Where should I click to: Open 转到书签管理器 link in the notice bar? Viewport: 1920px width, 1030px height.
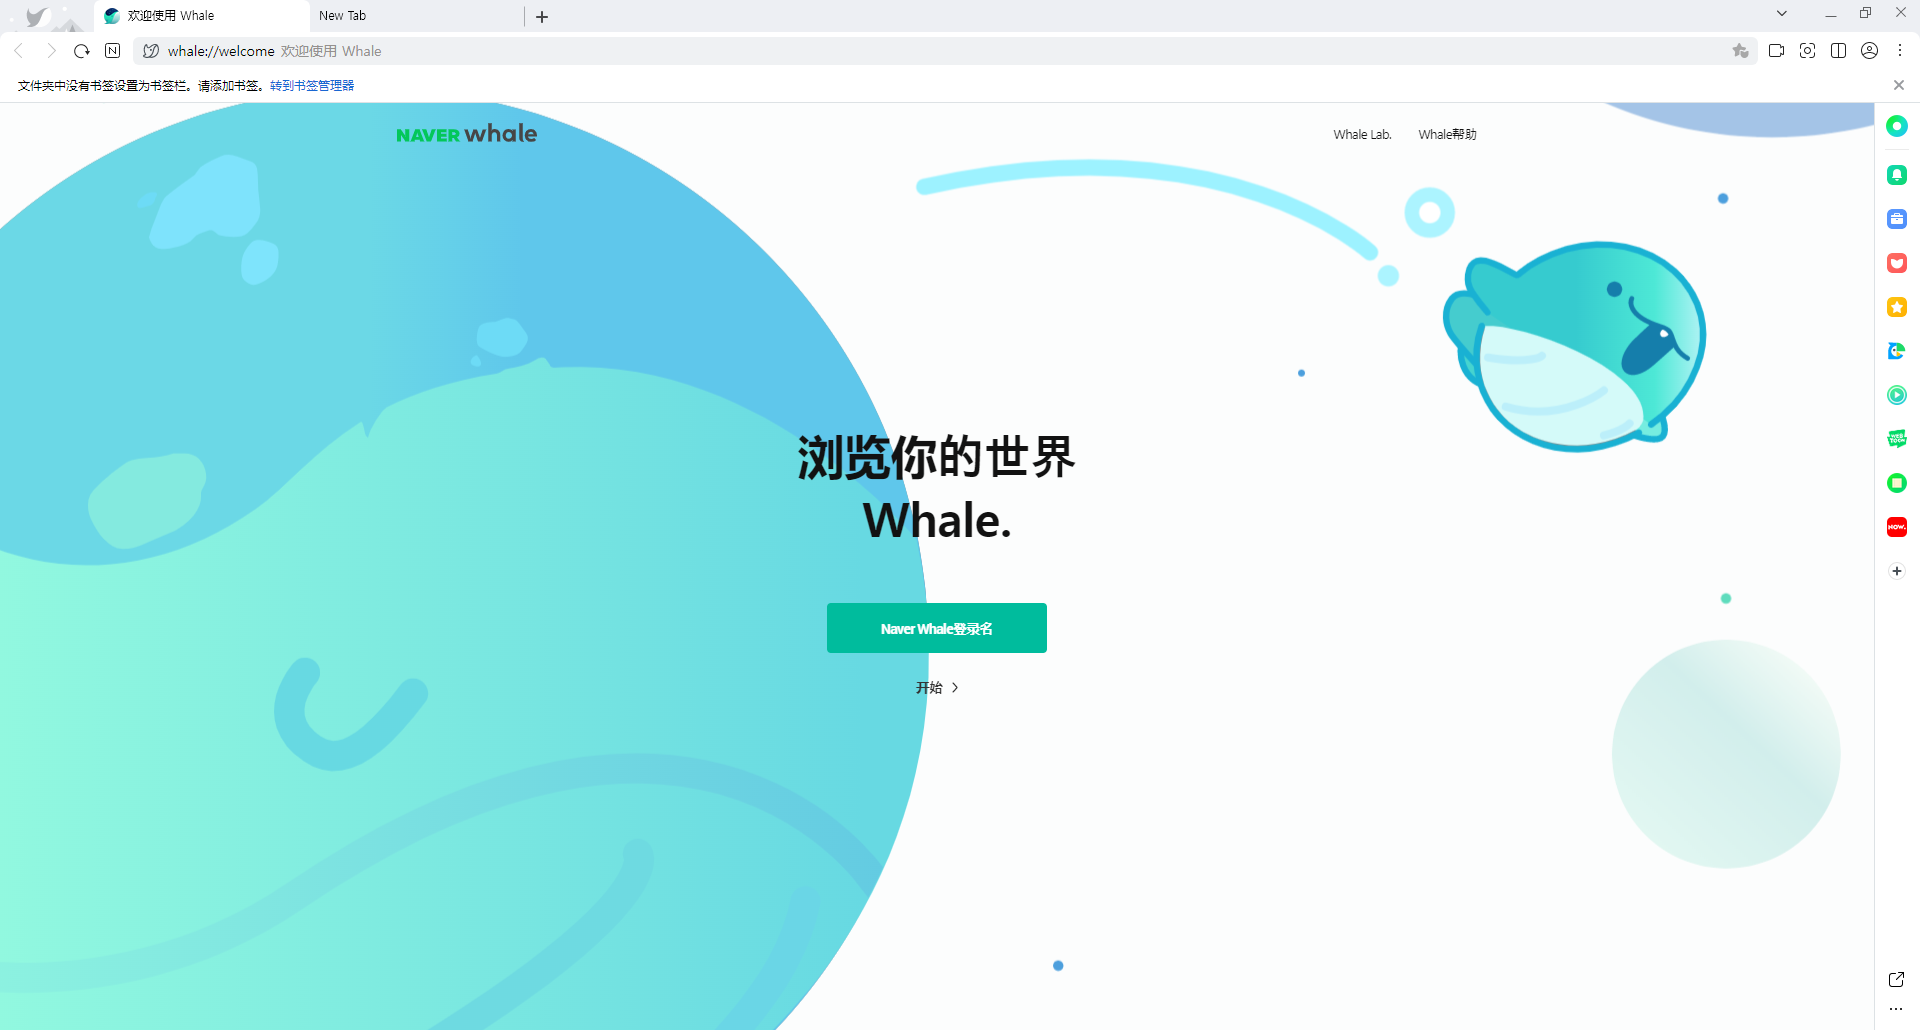[x=310, y=85]
